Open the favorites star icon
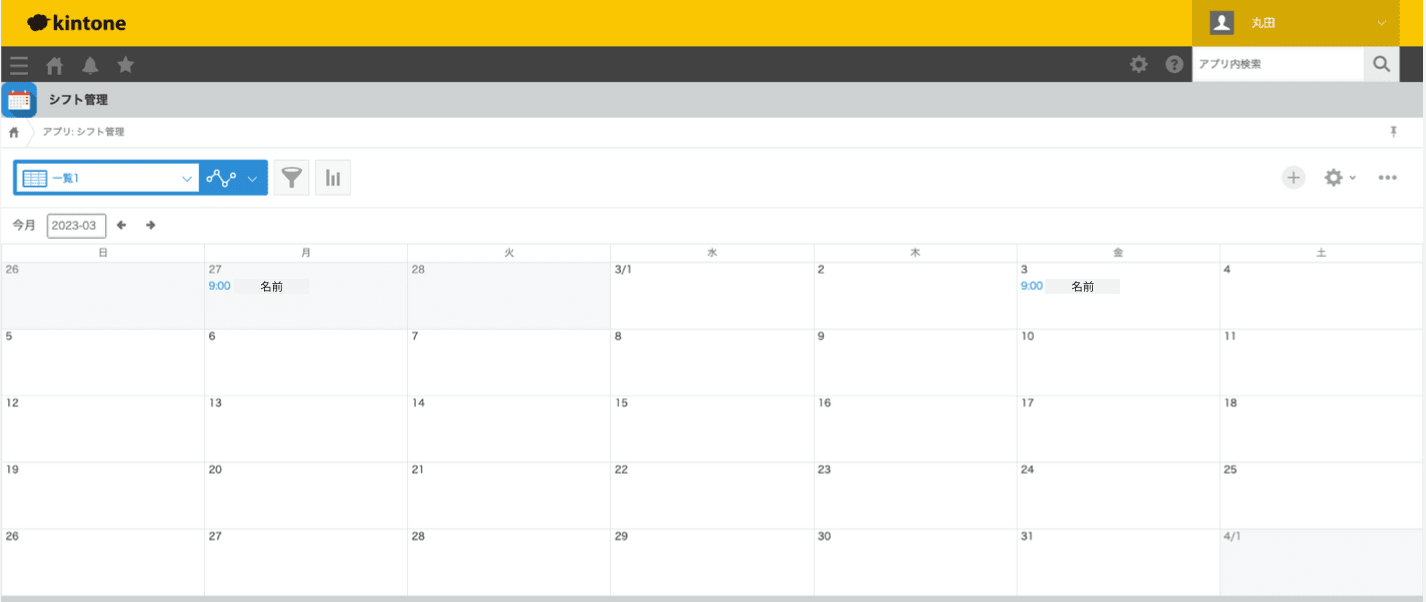Screen dimensions: 1426x602 pyautogui.click(x=126, y=65)
